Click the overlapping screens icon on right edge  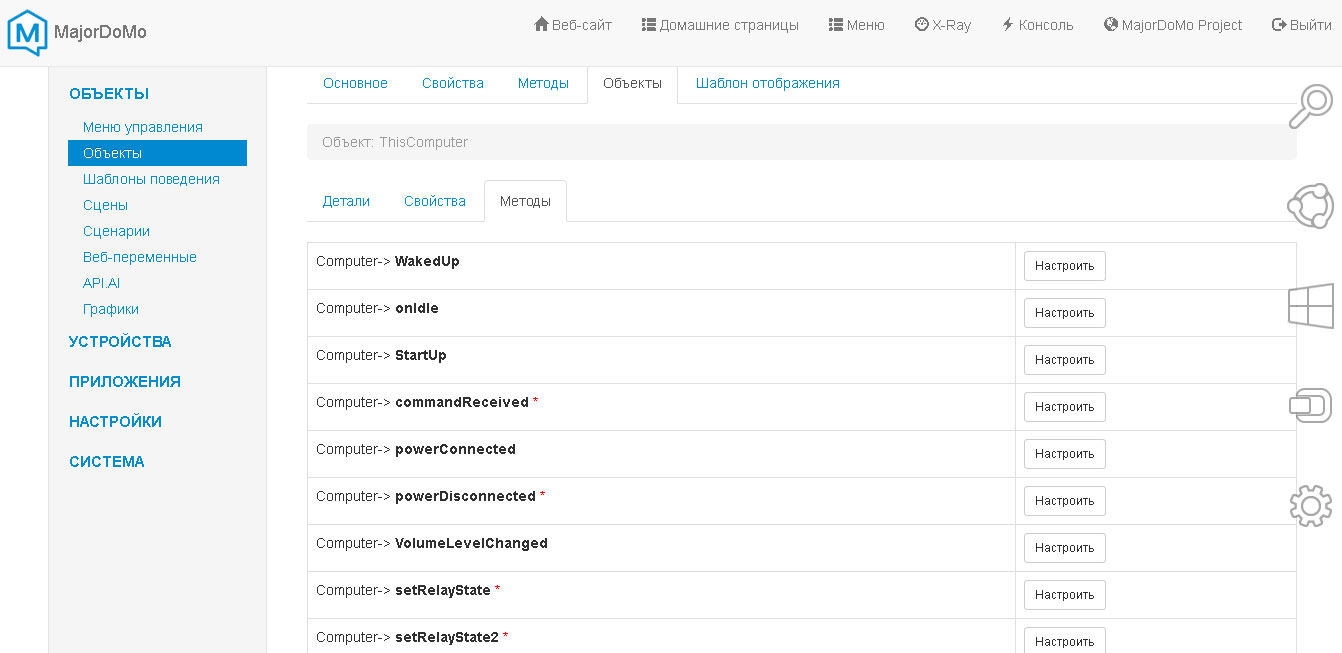pyautogui.click(x=1311, y=405)
